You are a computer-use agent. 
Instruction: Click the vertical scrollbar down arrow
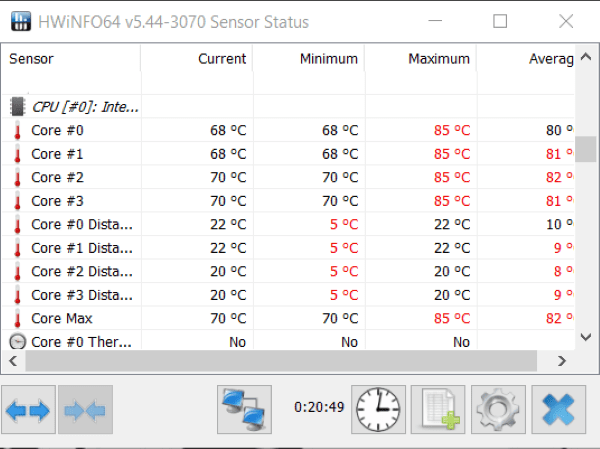(586, 337)
